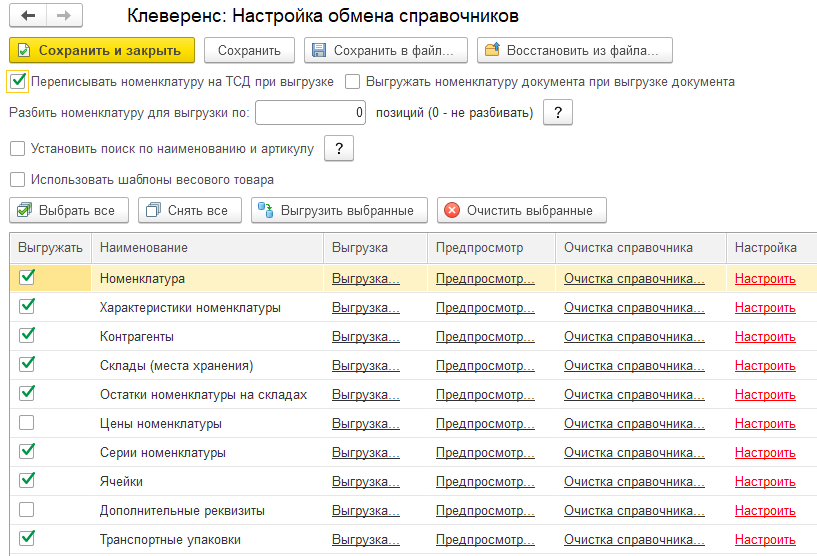Open 'Предпросмотр...' for Ячейки row
This screenshot has width=817, height=556.
pyautogui.click(x=485, y=481)
